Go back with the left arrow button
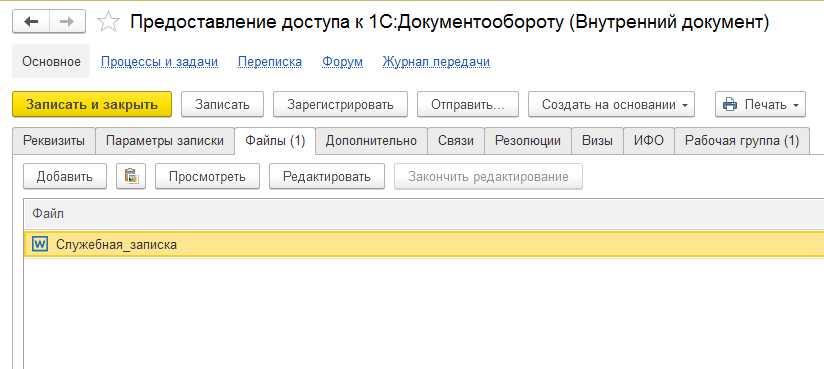824x369 pixels. pyautogui.click(x=32, y=22)
